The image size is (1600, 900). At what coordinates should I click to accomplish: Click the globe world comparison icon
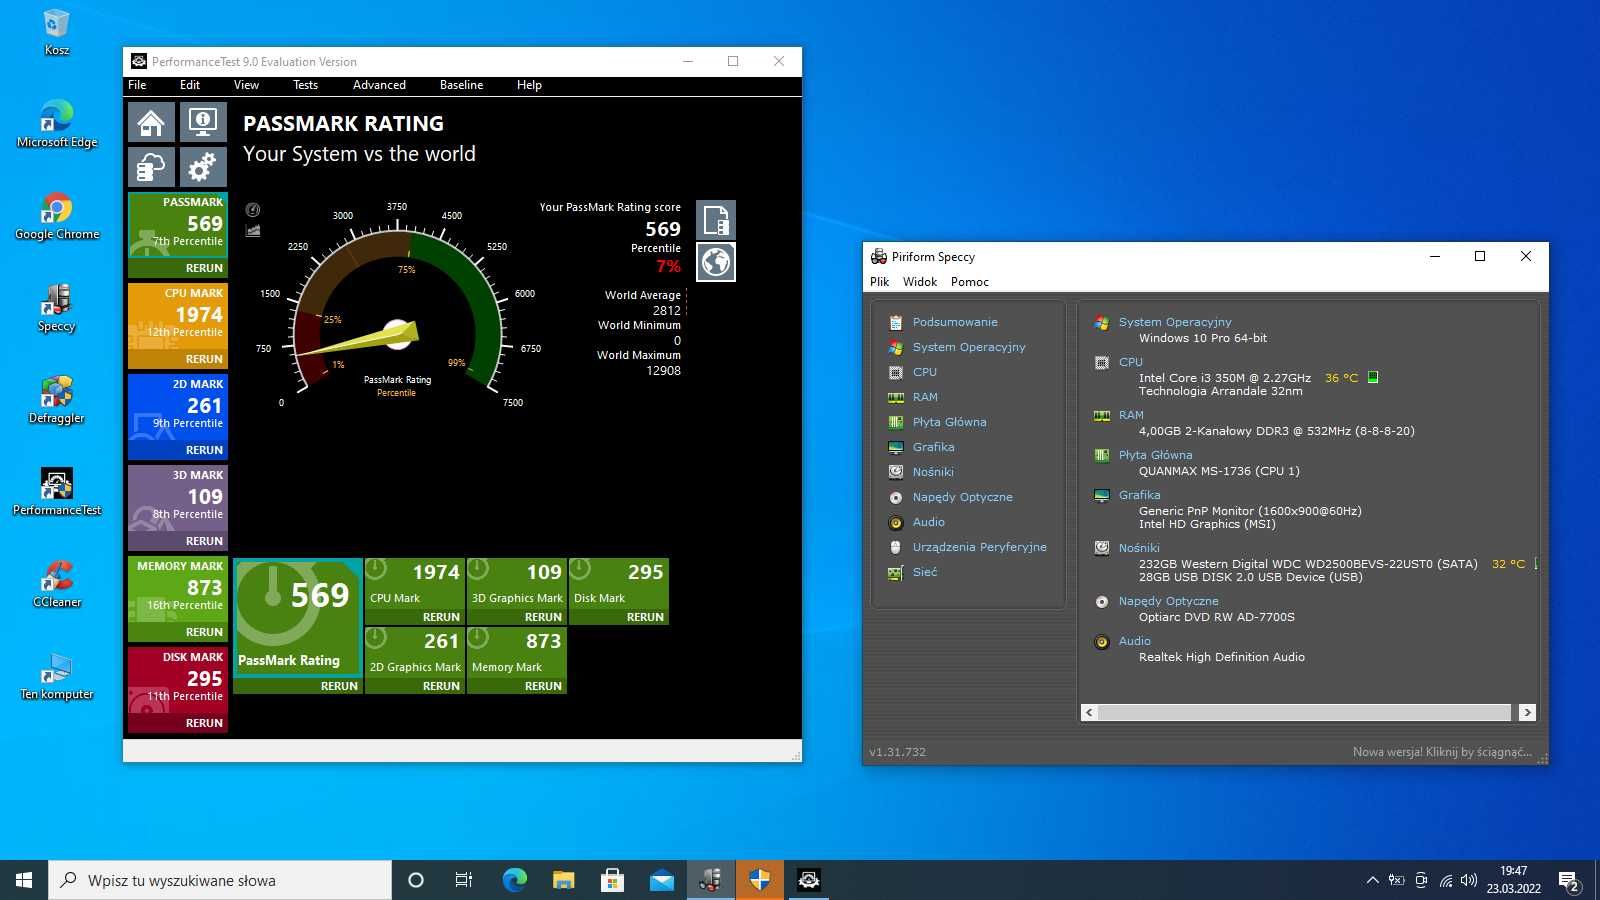tap(716, 262)
